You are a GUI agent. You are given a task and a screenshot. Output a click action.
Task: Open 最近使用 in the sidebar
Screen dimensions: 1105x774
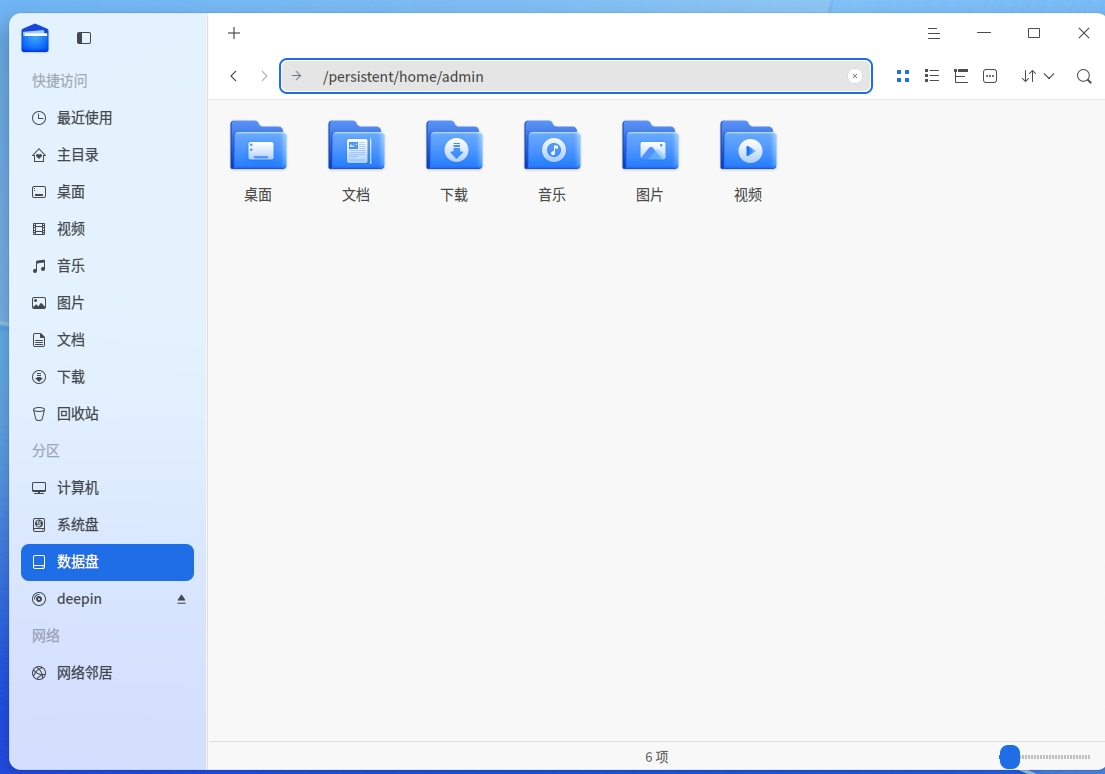[107, 118]
